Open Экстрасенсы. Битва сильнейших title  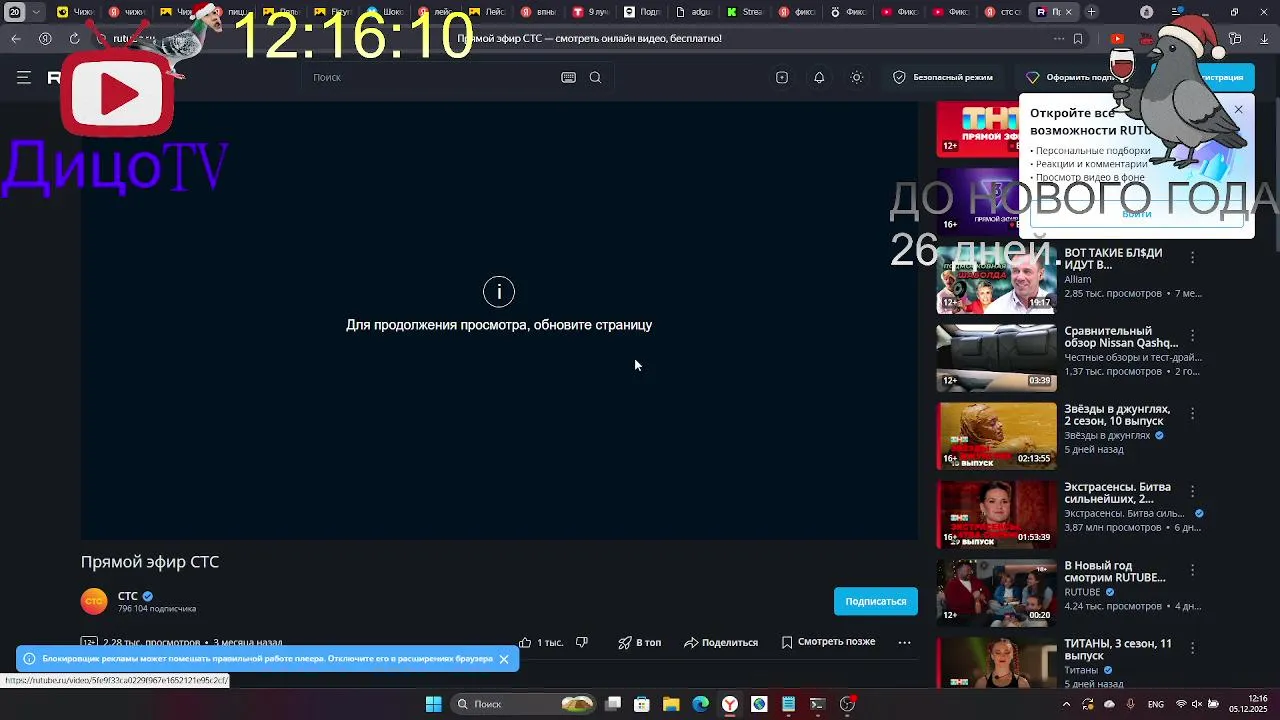pyautogui.click(x=1117, y=493)
